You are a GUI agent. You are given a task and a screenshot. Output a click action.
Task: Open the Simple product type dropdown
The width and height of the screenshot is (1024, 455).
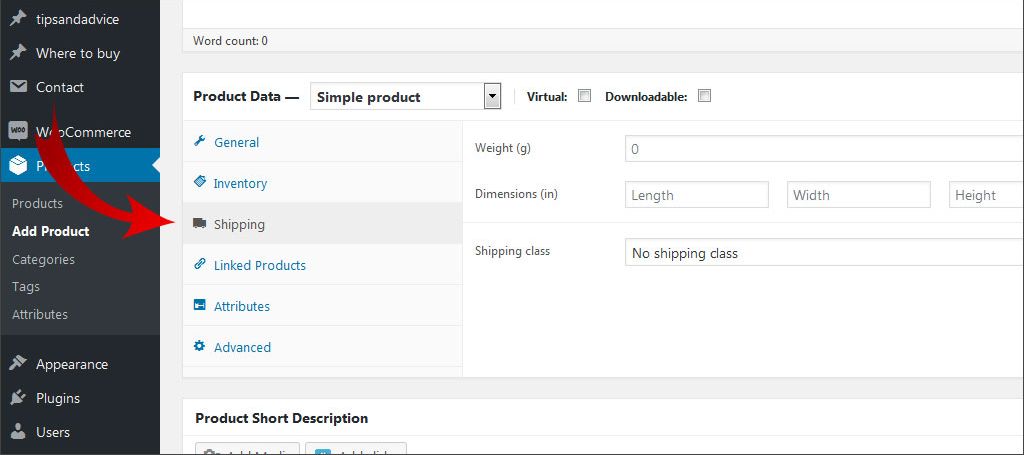click(x=405, y=97)
